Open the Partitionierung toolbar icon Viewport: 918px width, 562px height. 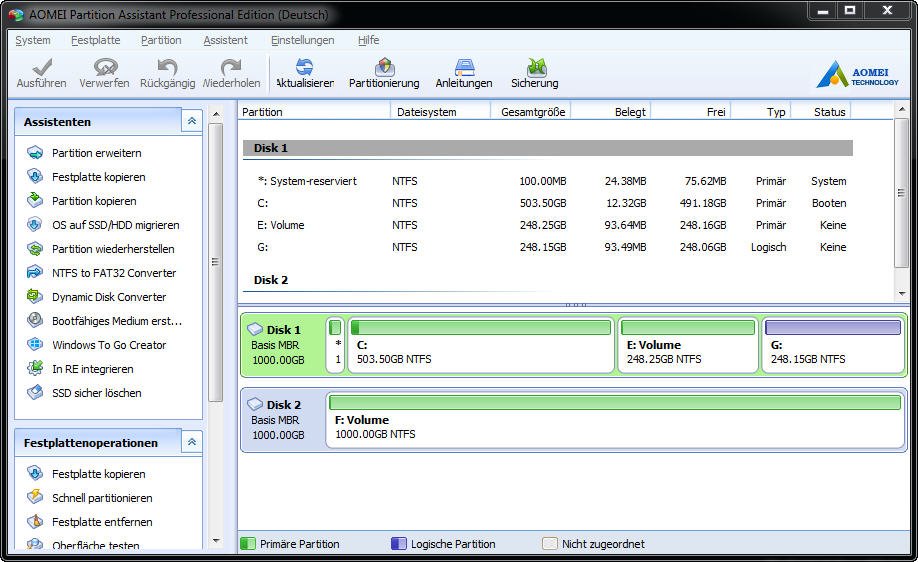coord(384,66)
